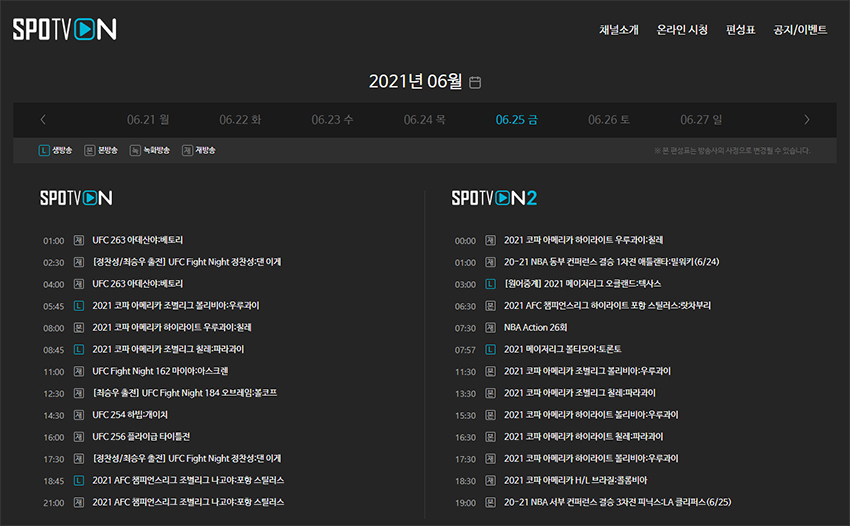The height and width of the screenshot is (526, 850).
Task: Click 04:00 UFC 263 아데산야:베토리 program
Action: (x=138, y=284)
